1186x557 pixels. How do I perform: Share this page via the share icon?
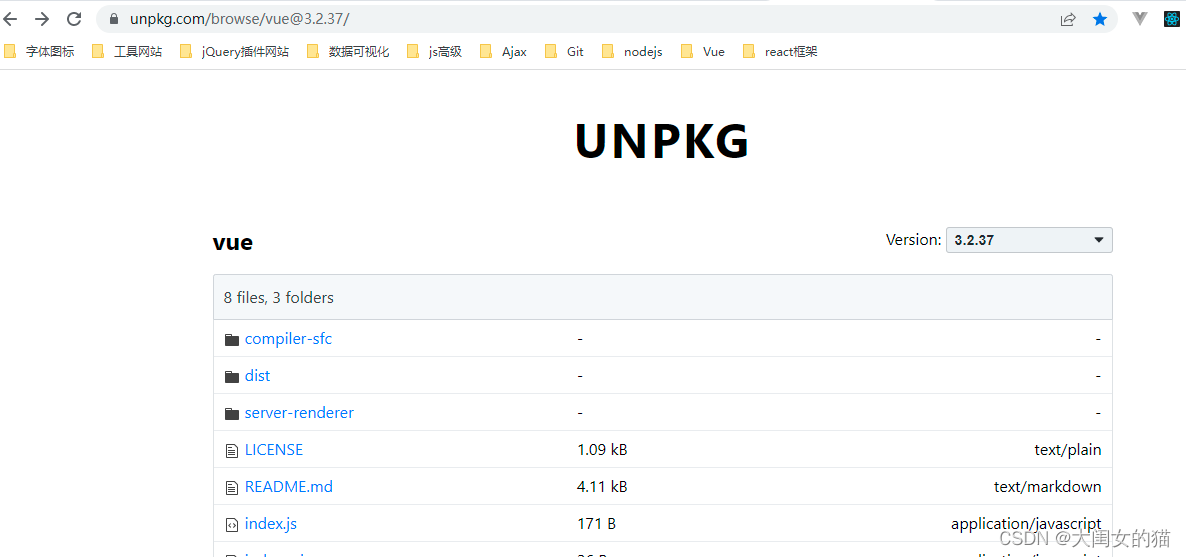1067,20
